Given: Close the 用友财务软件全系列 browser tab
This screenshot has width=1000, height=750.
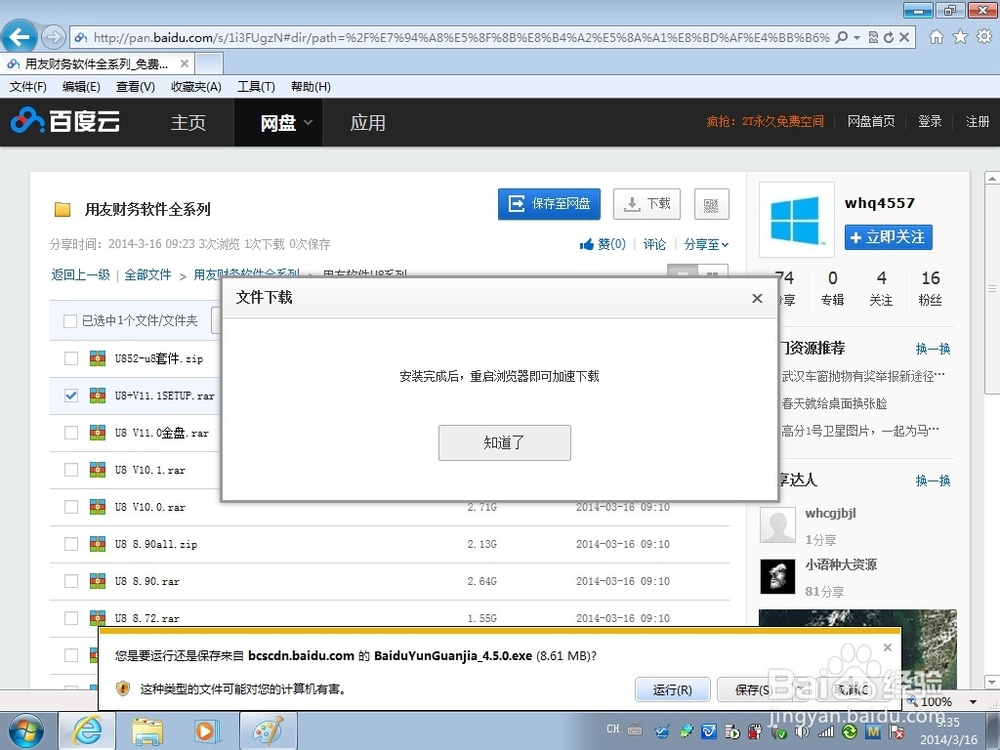Looking at the screenshot, I should tap(184, 64).
